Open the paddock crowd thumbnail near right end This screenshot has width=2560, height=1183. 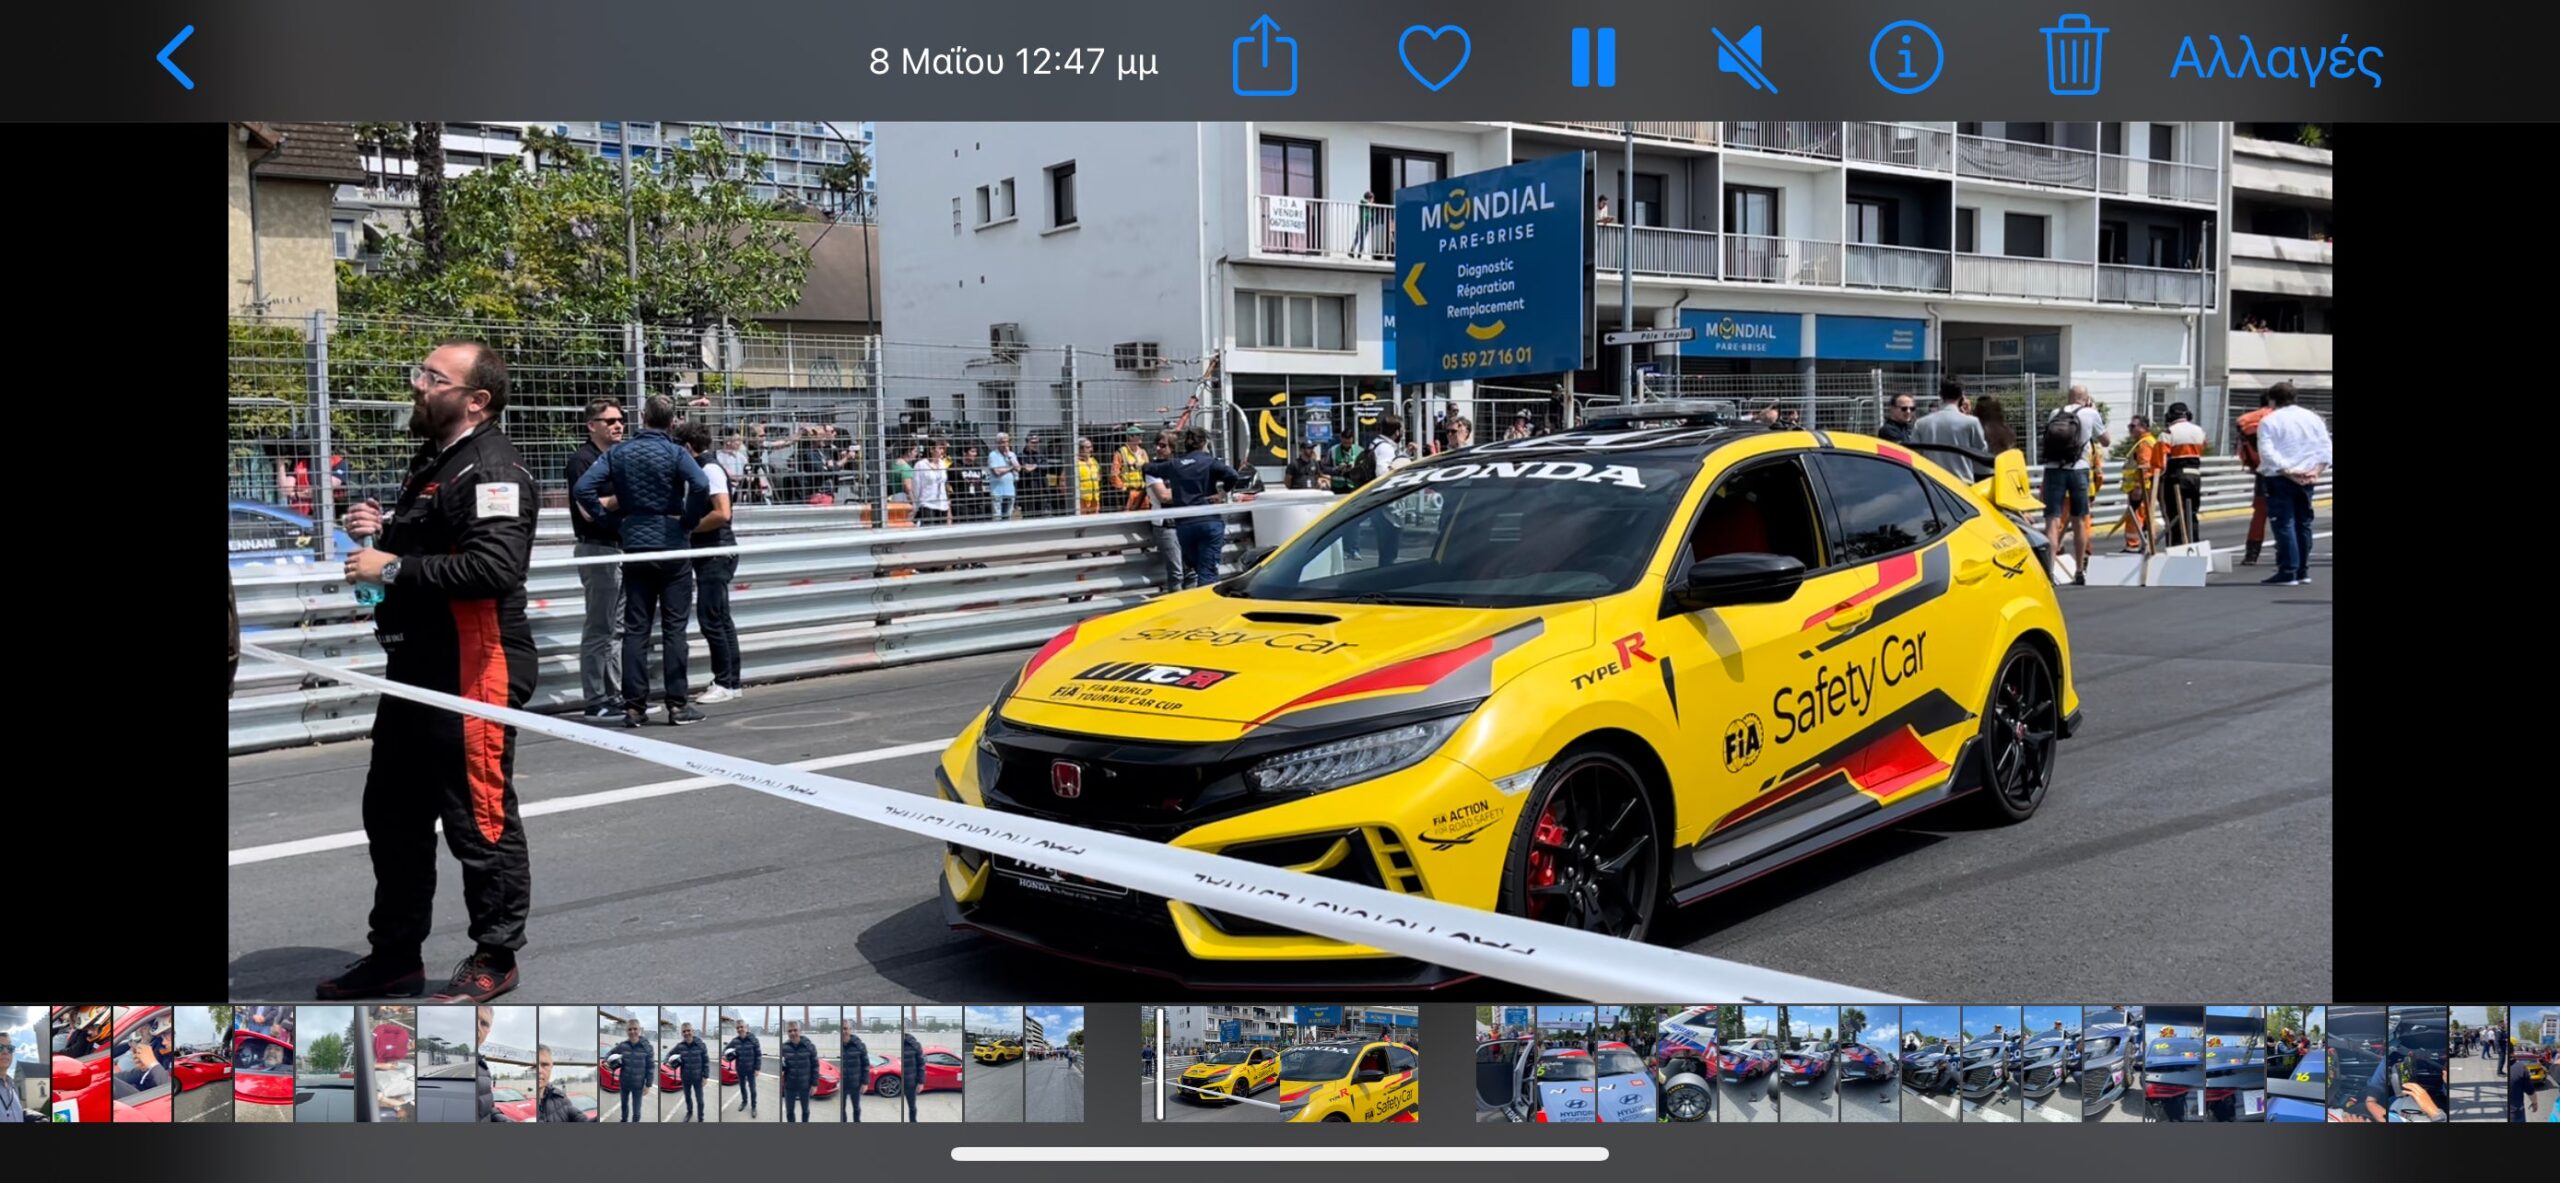(2479, 1064)
